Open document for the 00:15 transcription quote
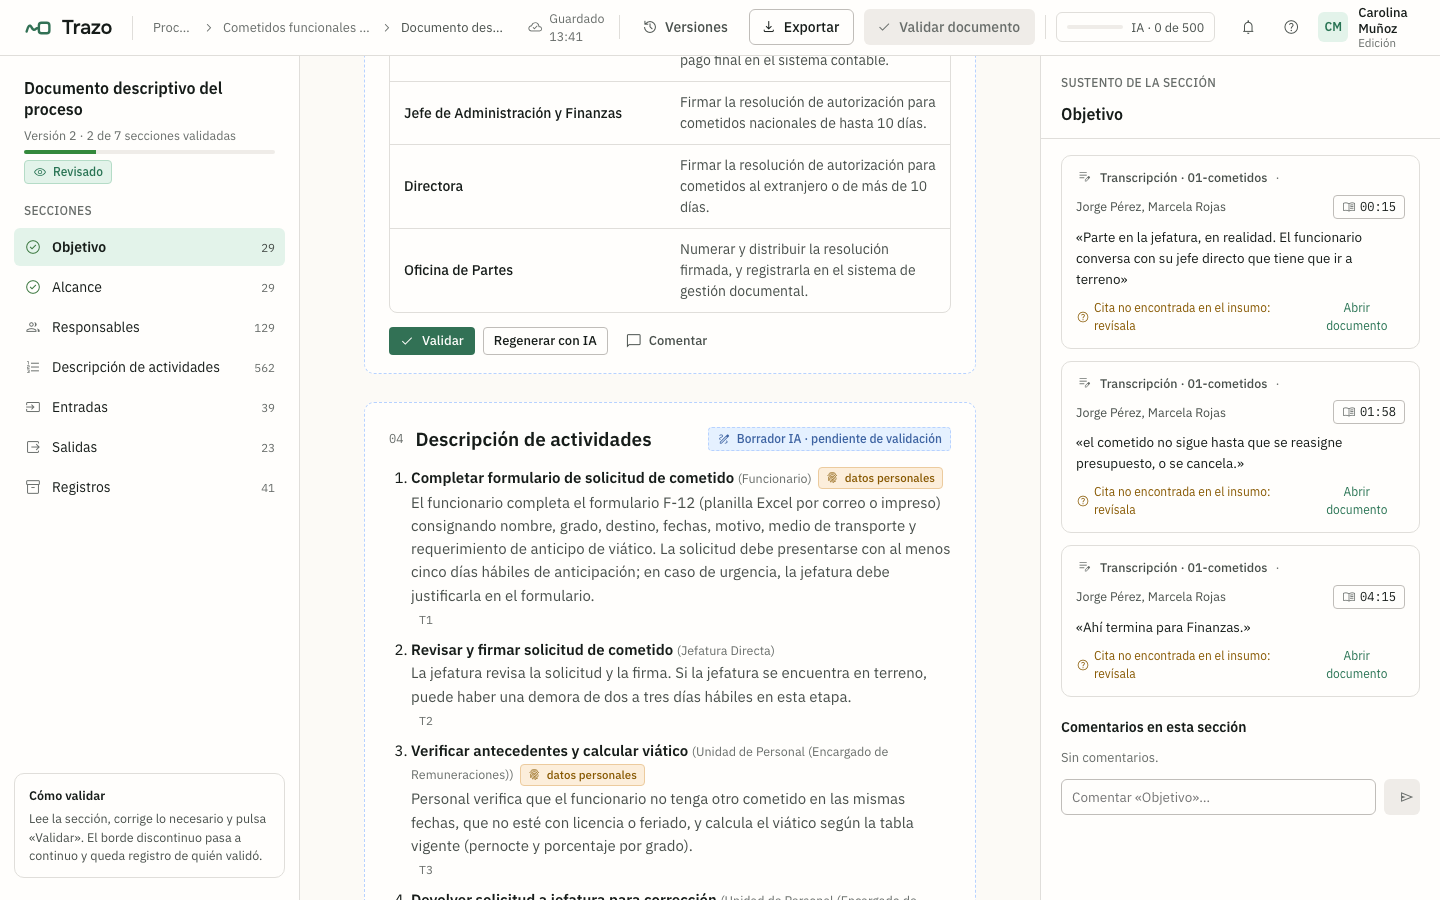The image size is (1440, 900). 1357,317
